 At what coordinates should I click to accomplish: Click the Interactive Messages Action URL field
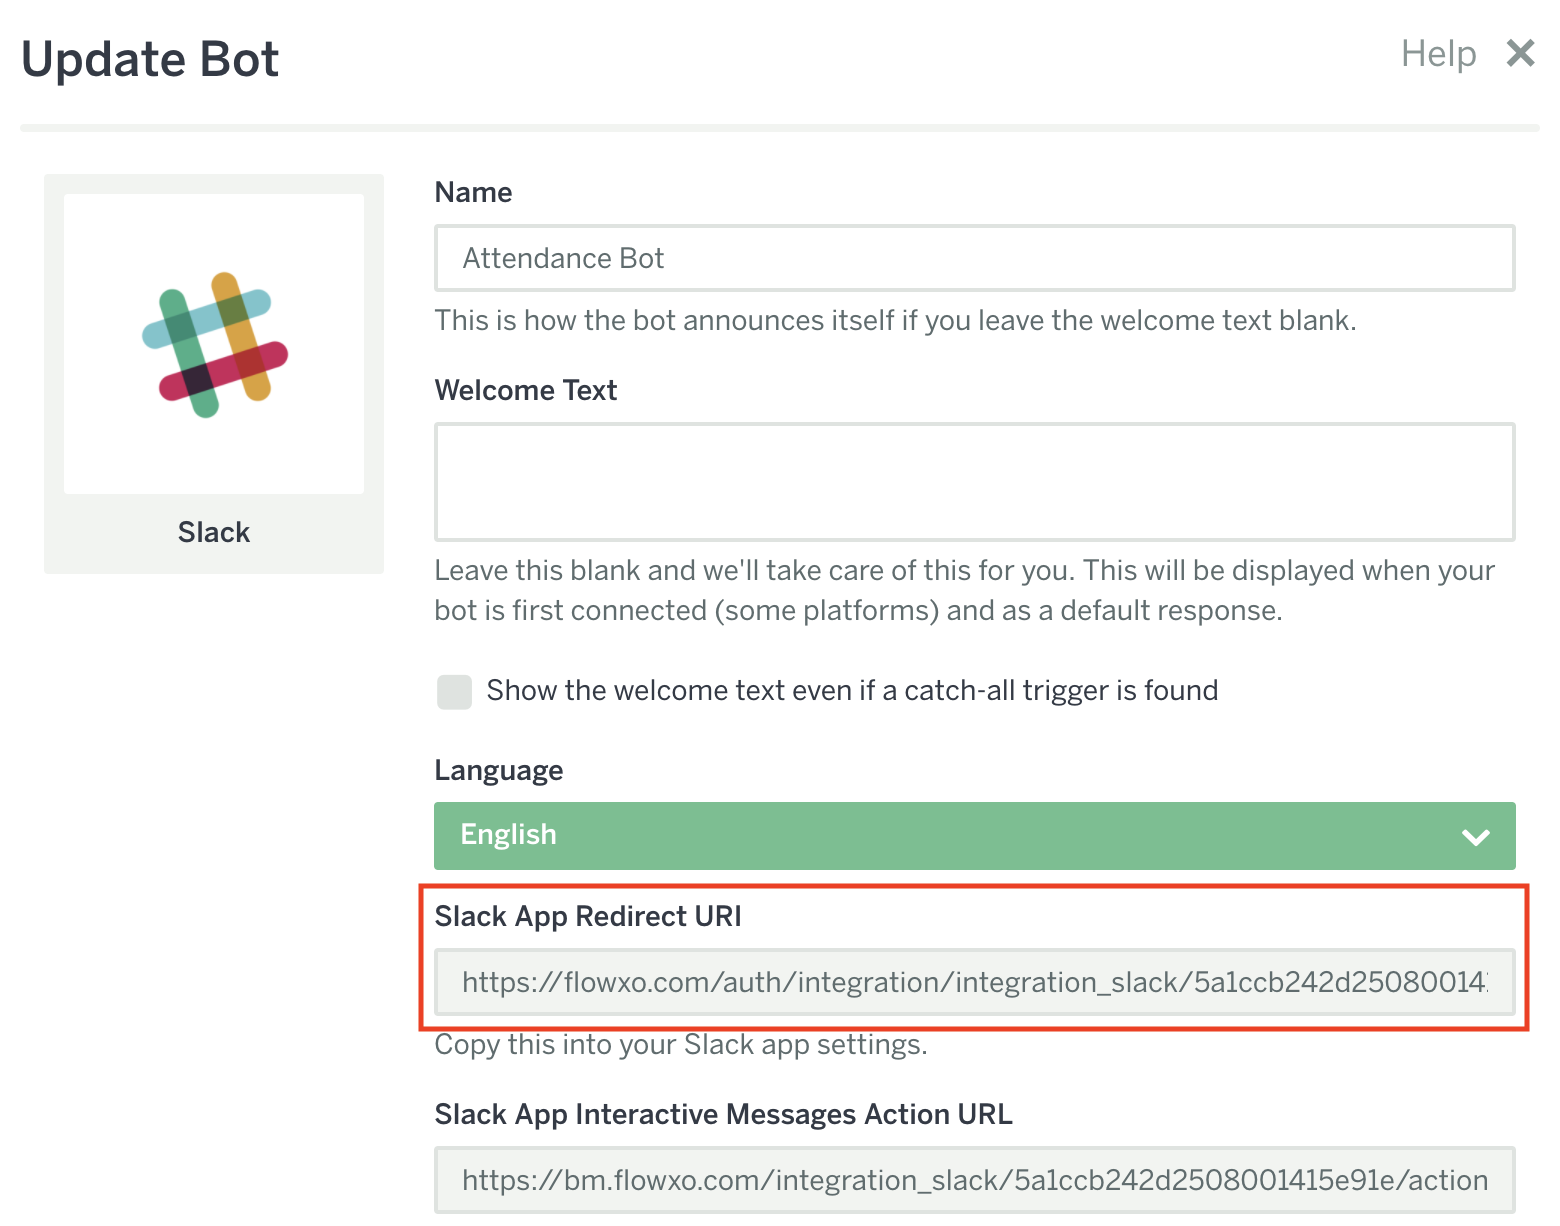point(974,1180)
